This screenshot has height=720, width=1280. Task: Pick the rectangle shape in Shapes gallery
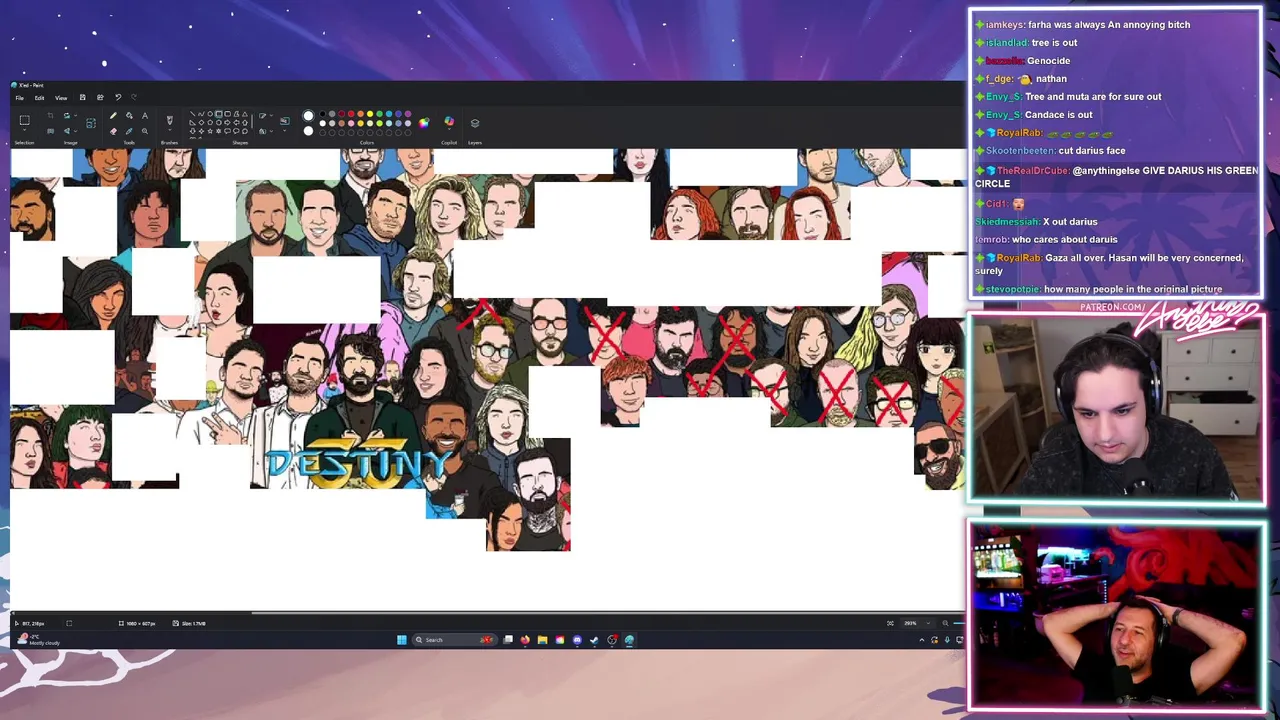tap(219, 114)
